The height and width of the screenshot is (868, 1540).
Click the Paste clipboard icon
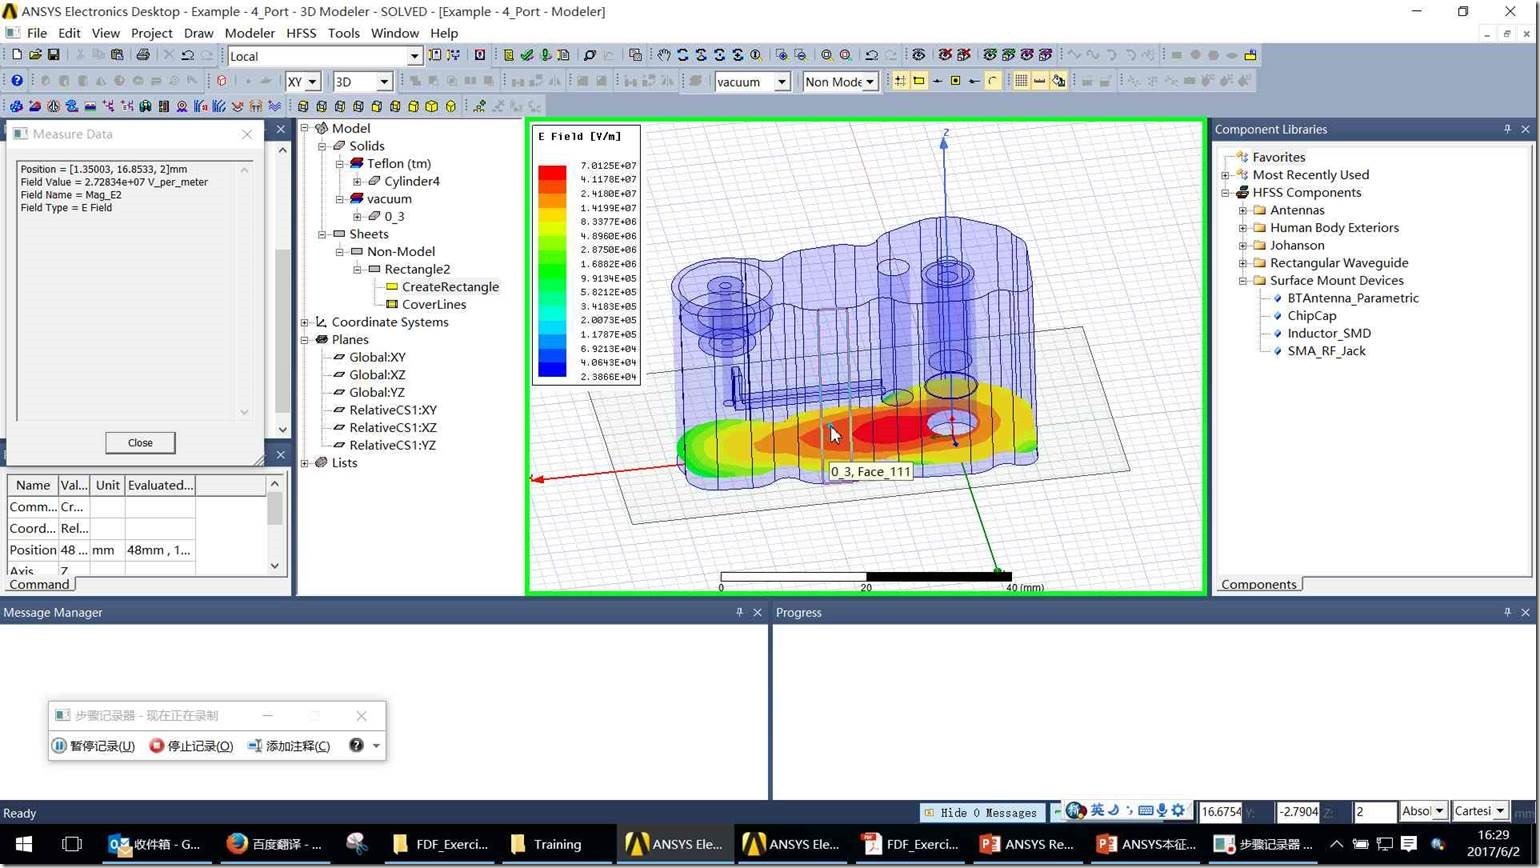point(117,55)
